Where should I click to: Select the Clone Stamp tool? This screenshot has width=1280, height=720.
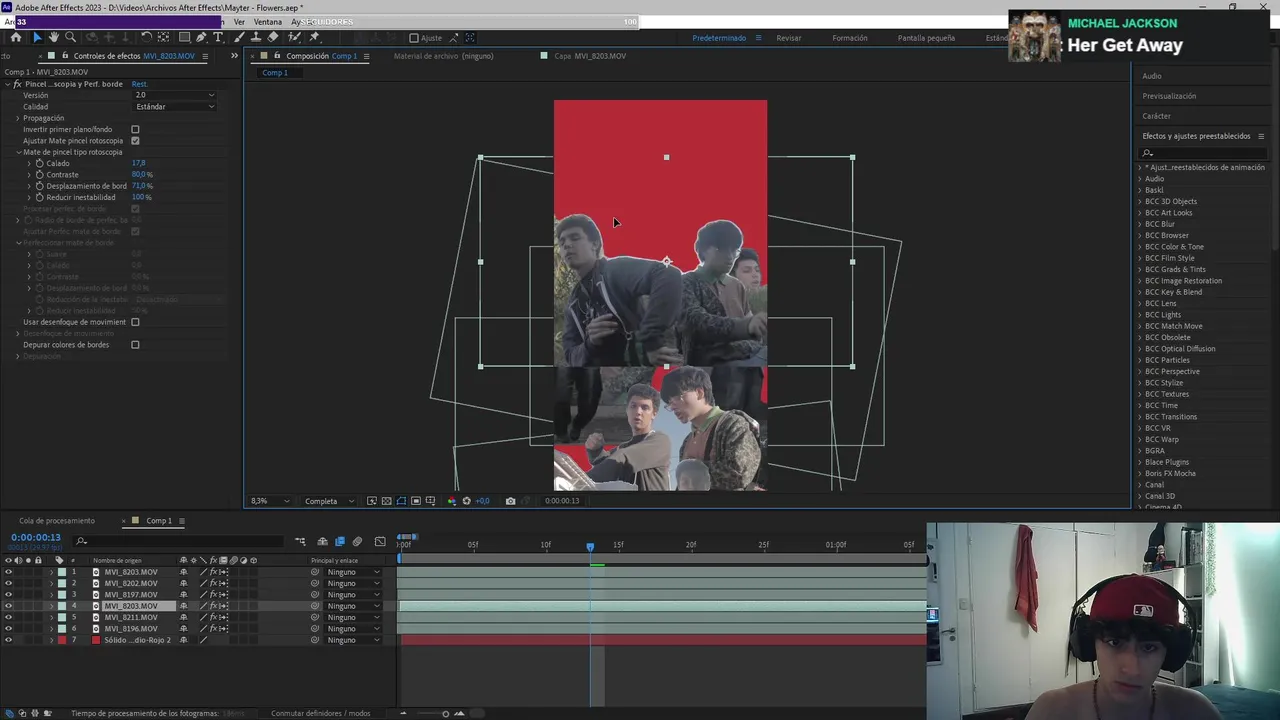[256, 37]
